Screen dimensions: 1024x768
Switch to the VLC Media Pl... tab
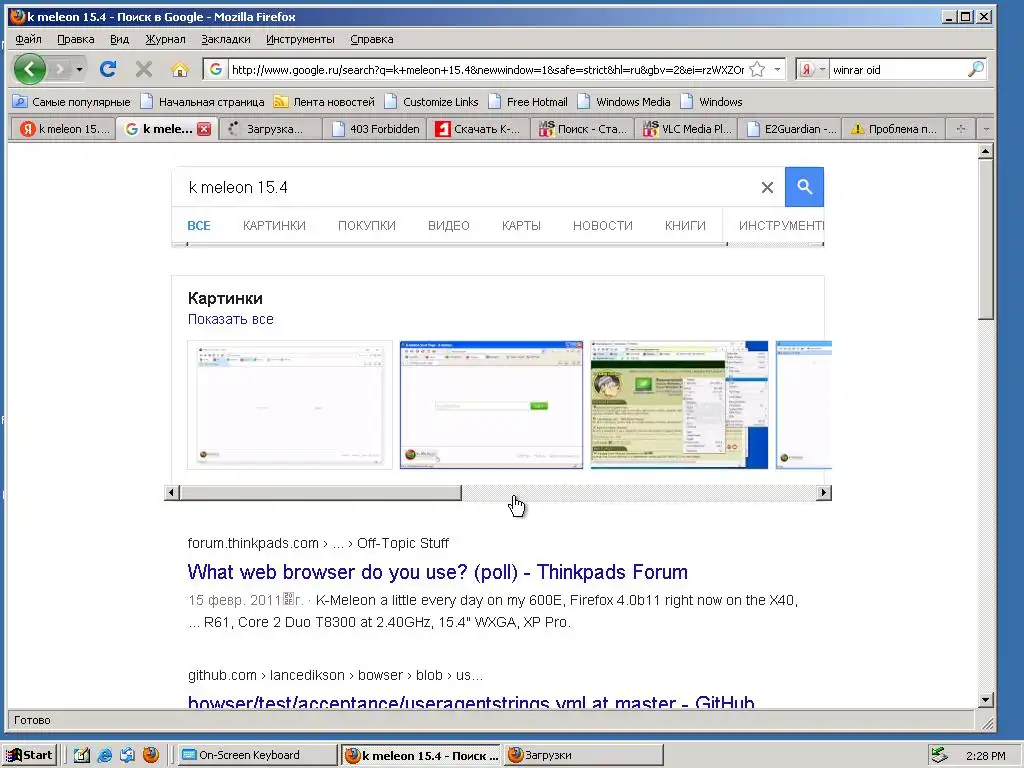click(686, 129)
